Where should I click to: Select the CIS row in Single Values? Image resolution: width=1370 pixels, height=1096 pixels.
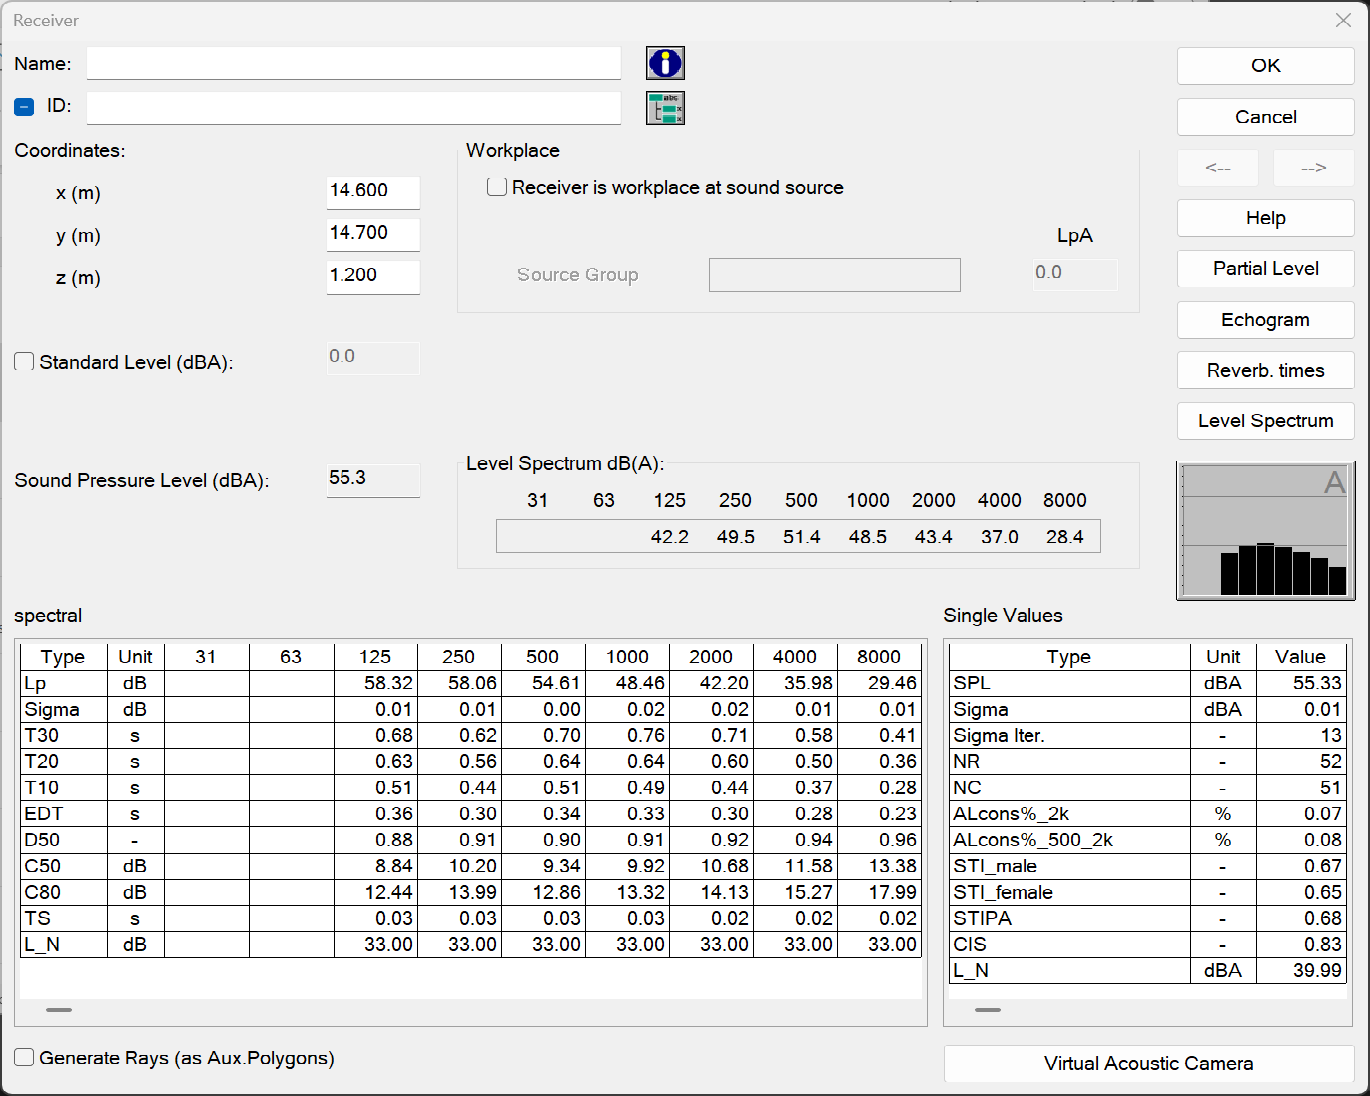[1148, 944]
